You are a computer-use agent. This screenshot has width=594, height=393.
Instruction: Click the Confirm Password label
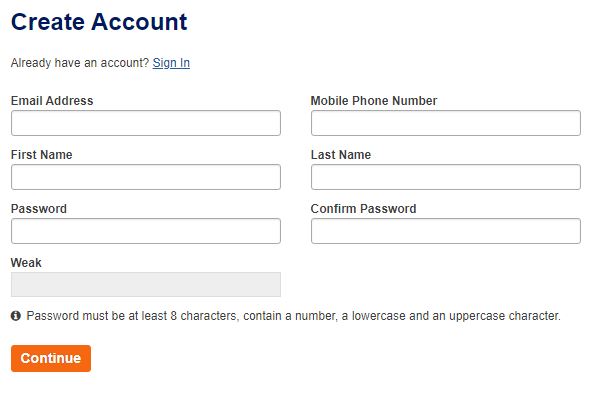click(364, 209)
